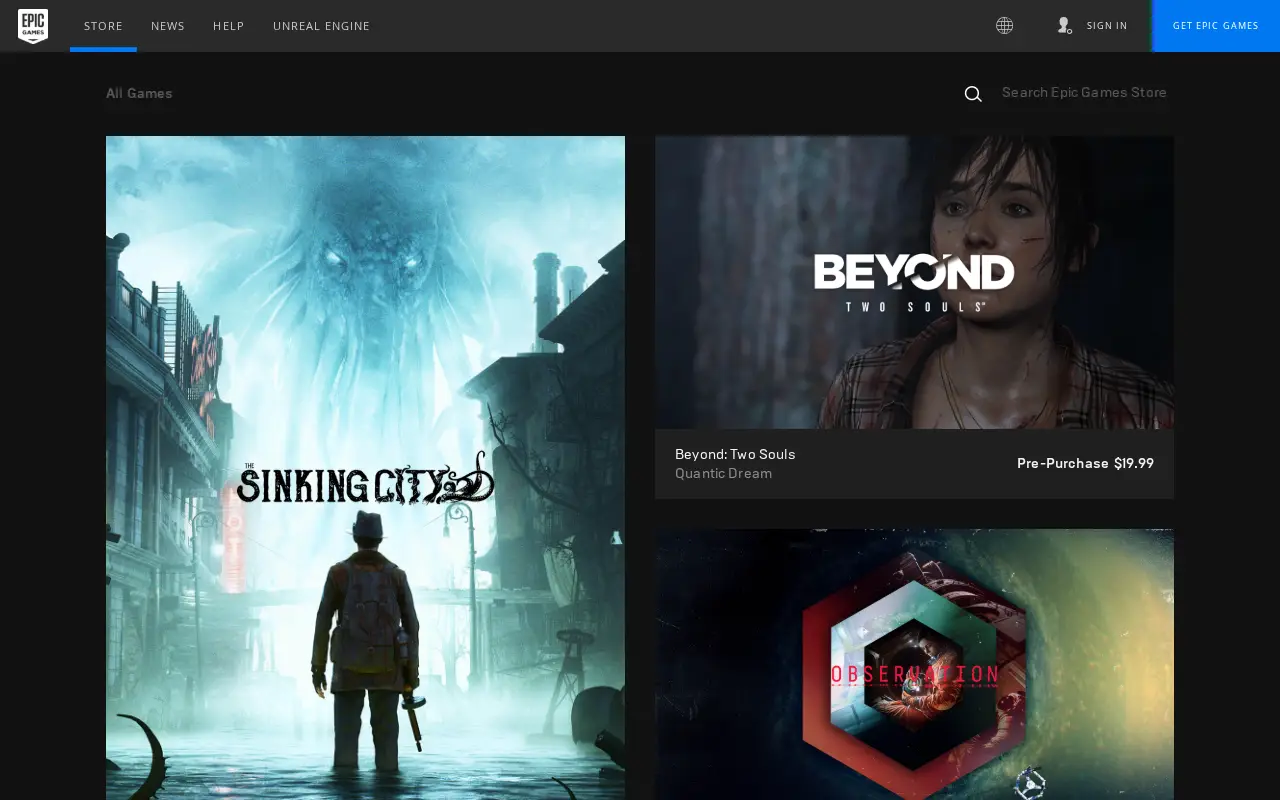1280x800 pixels.
Task: Open The Sinking City game cover
Action: [x=365, y=468]
